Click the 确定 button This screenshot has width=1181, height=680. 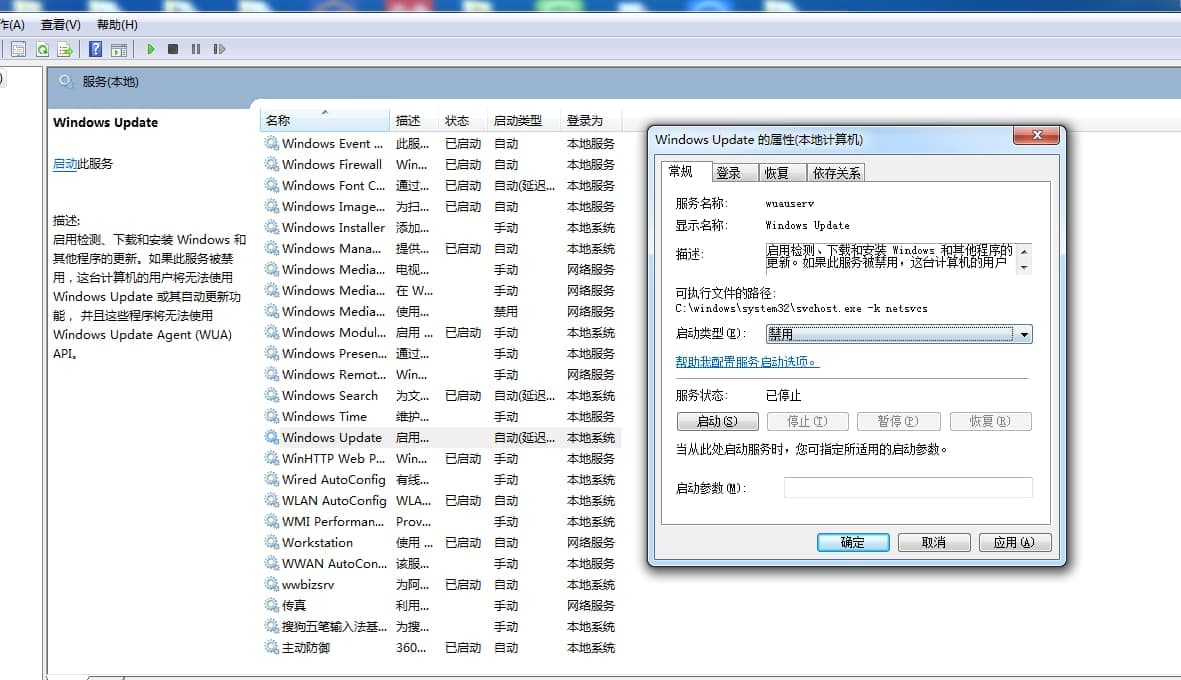(x=853, y=542)
